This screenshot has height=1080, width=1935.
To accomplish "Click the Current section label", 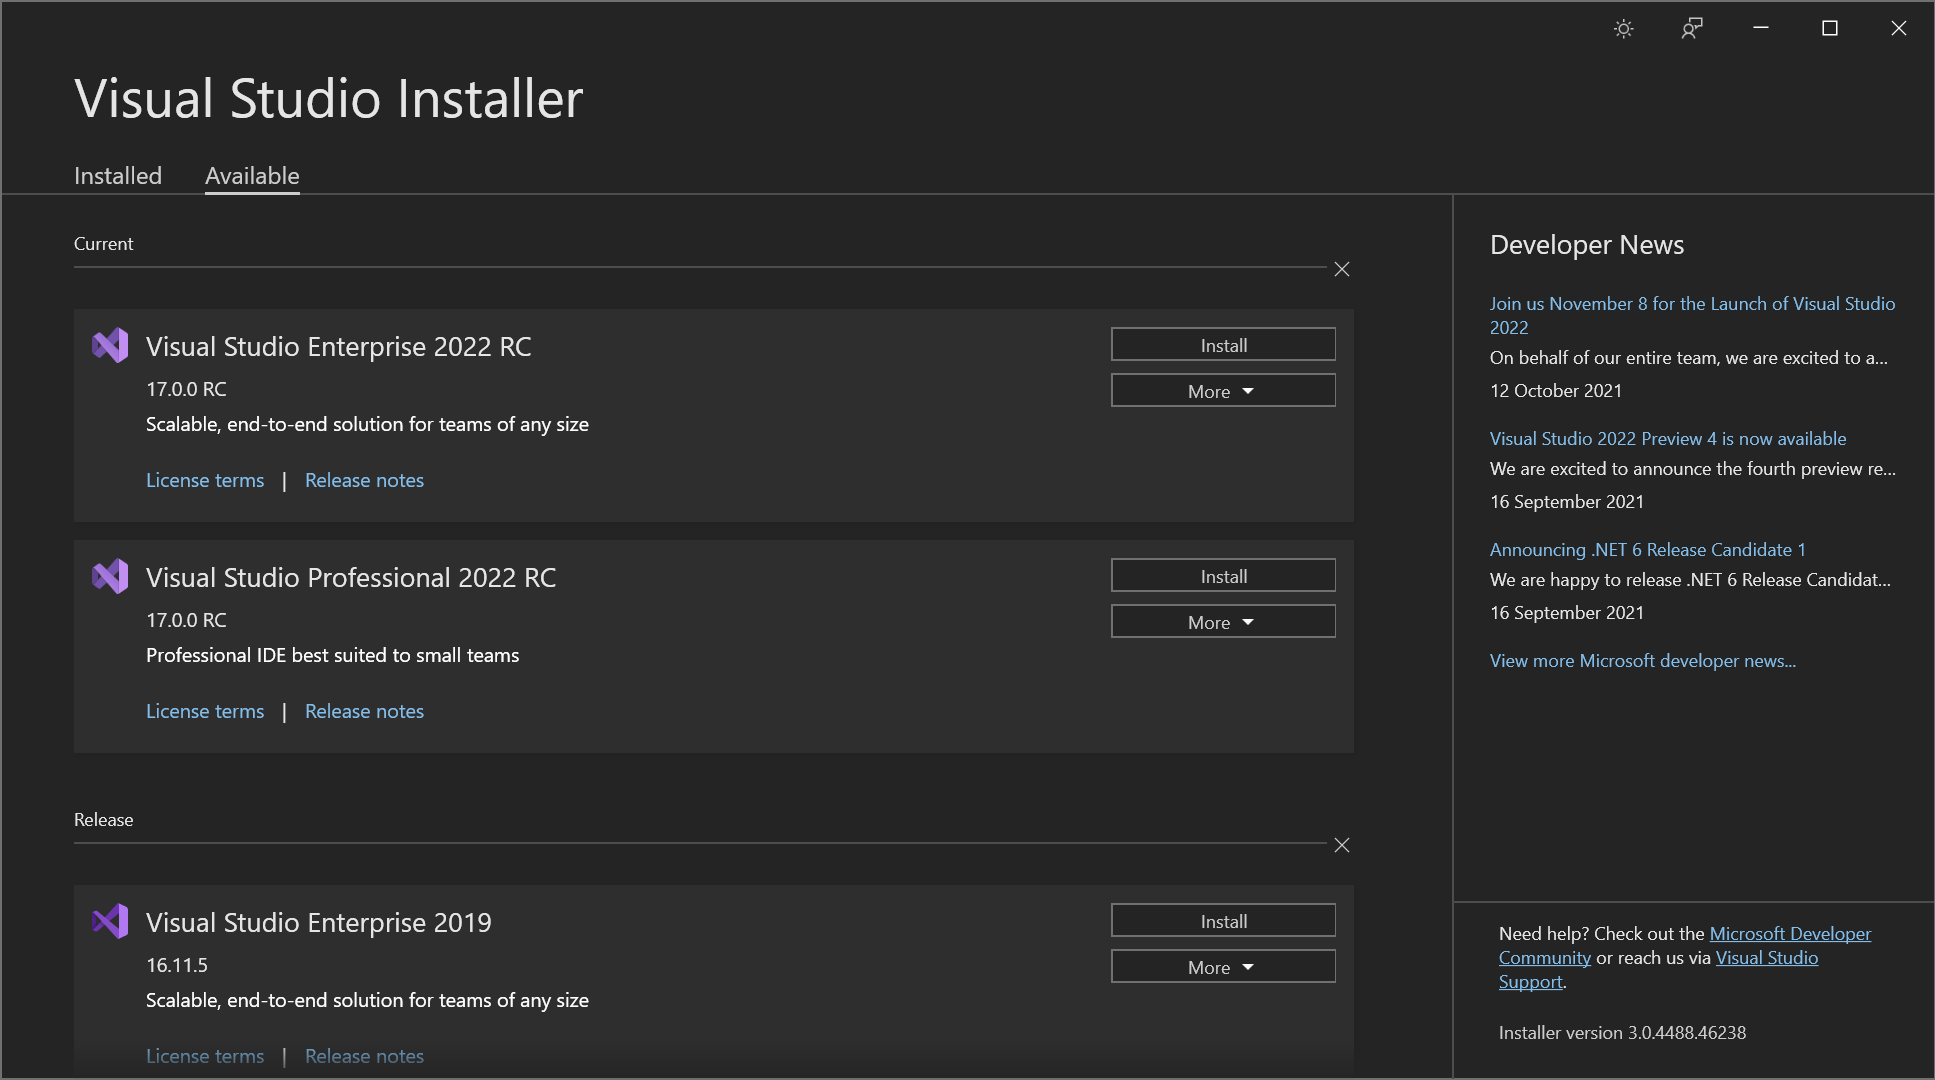I will [x=103, y=244].
